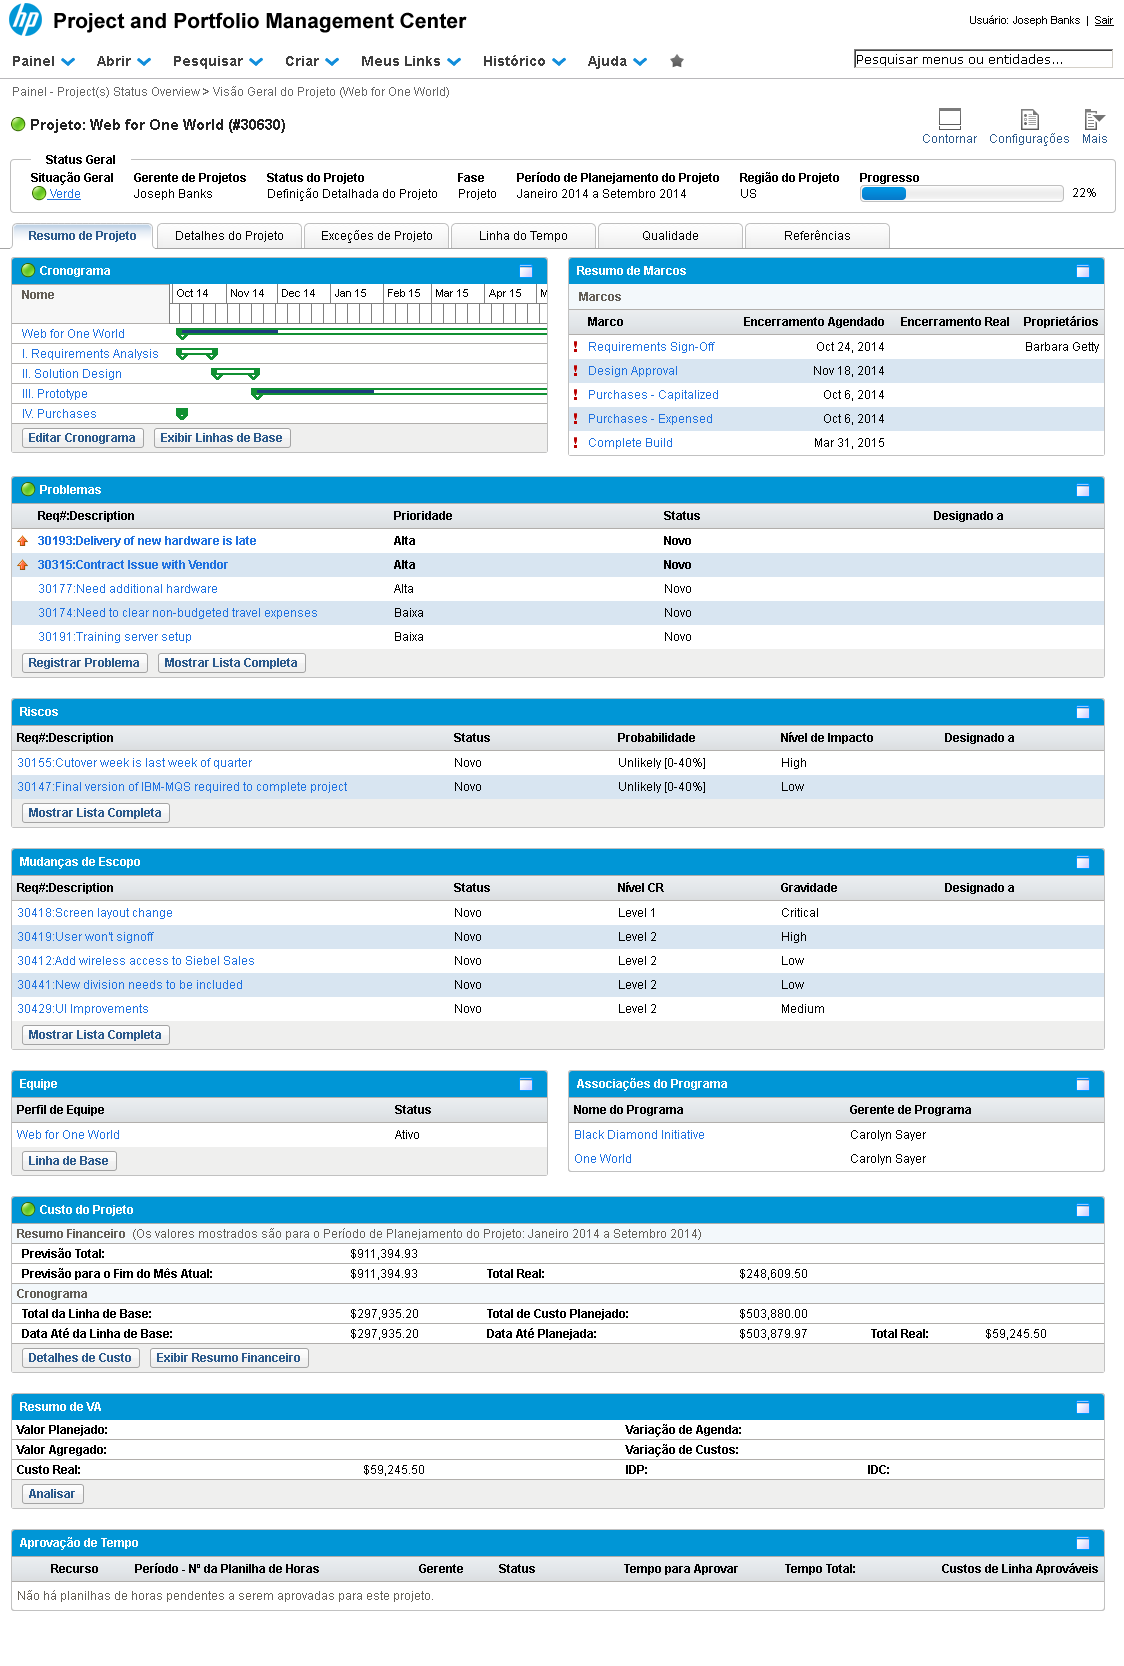Open the Mais options icon

(1094, 119)
